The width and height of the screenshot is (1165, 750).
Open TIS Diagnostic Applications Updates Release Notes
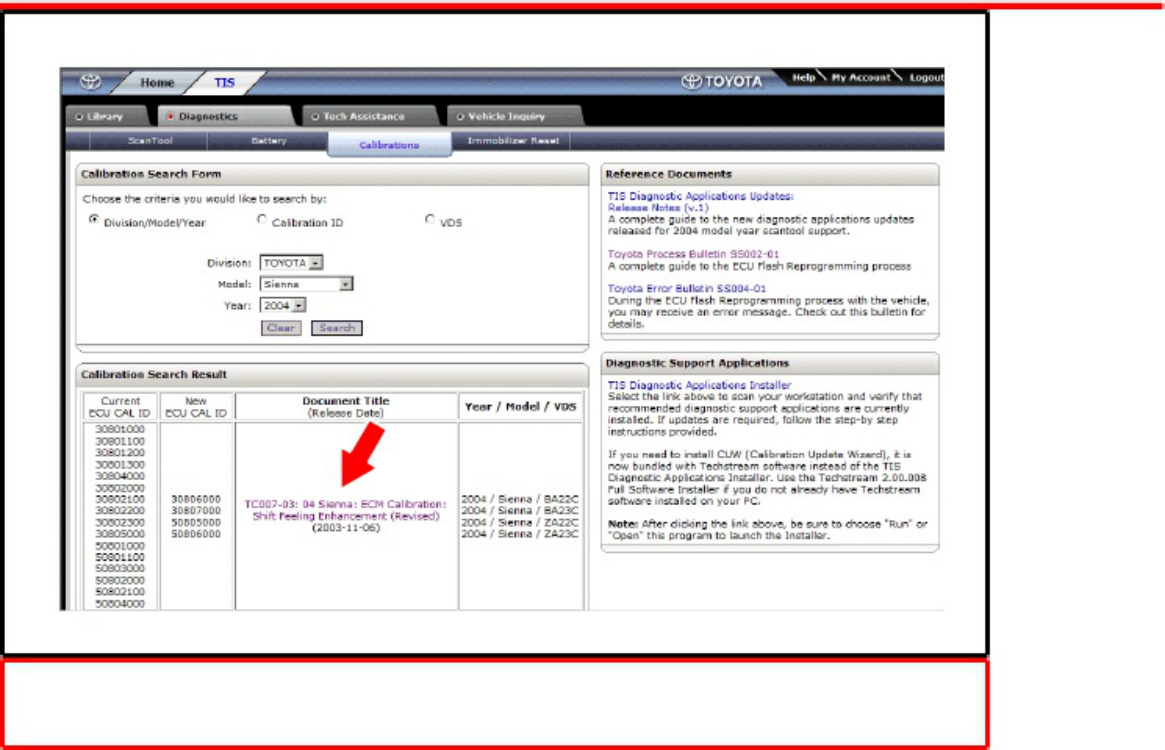coord(700,201)
